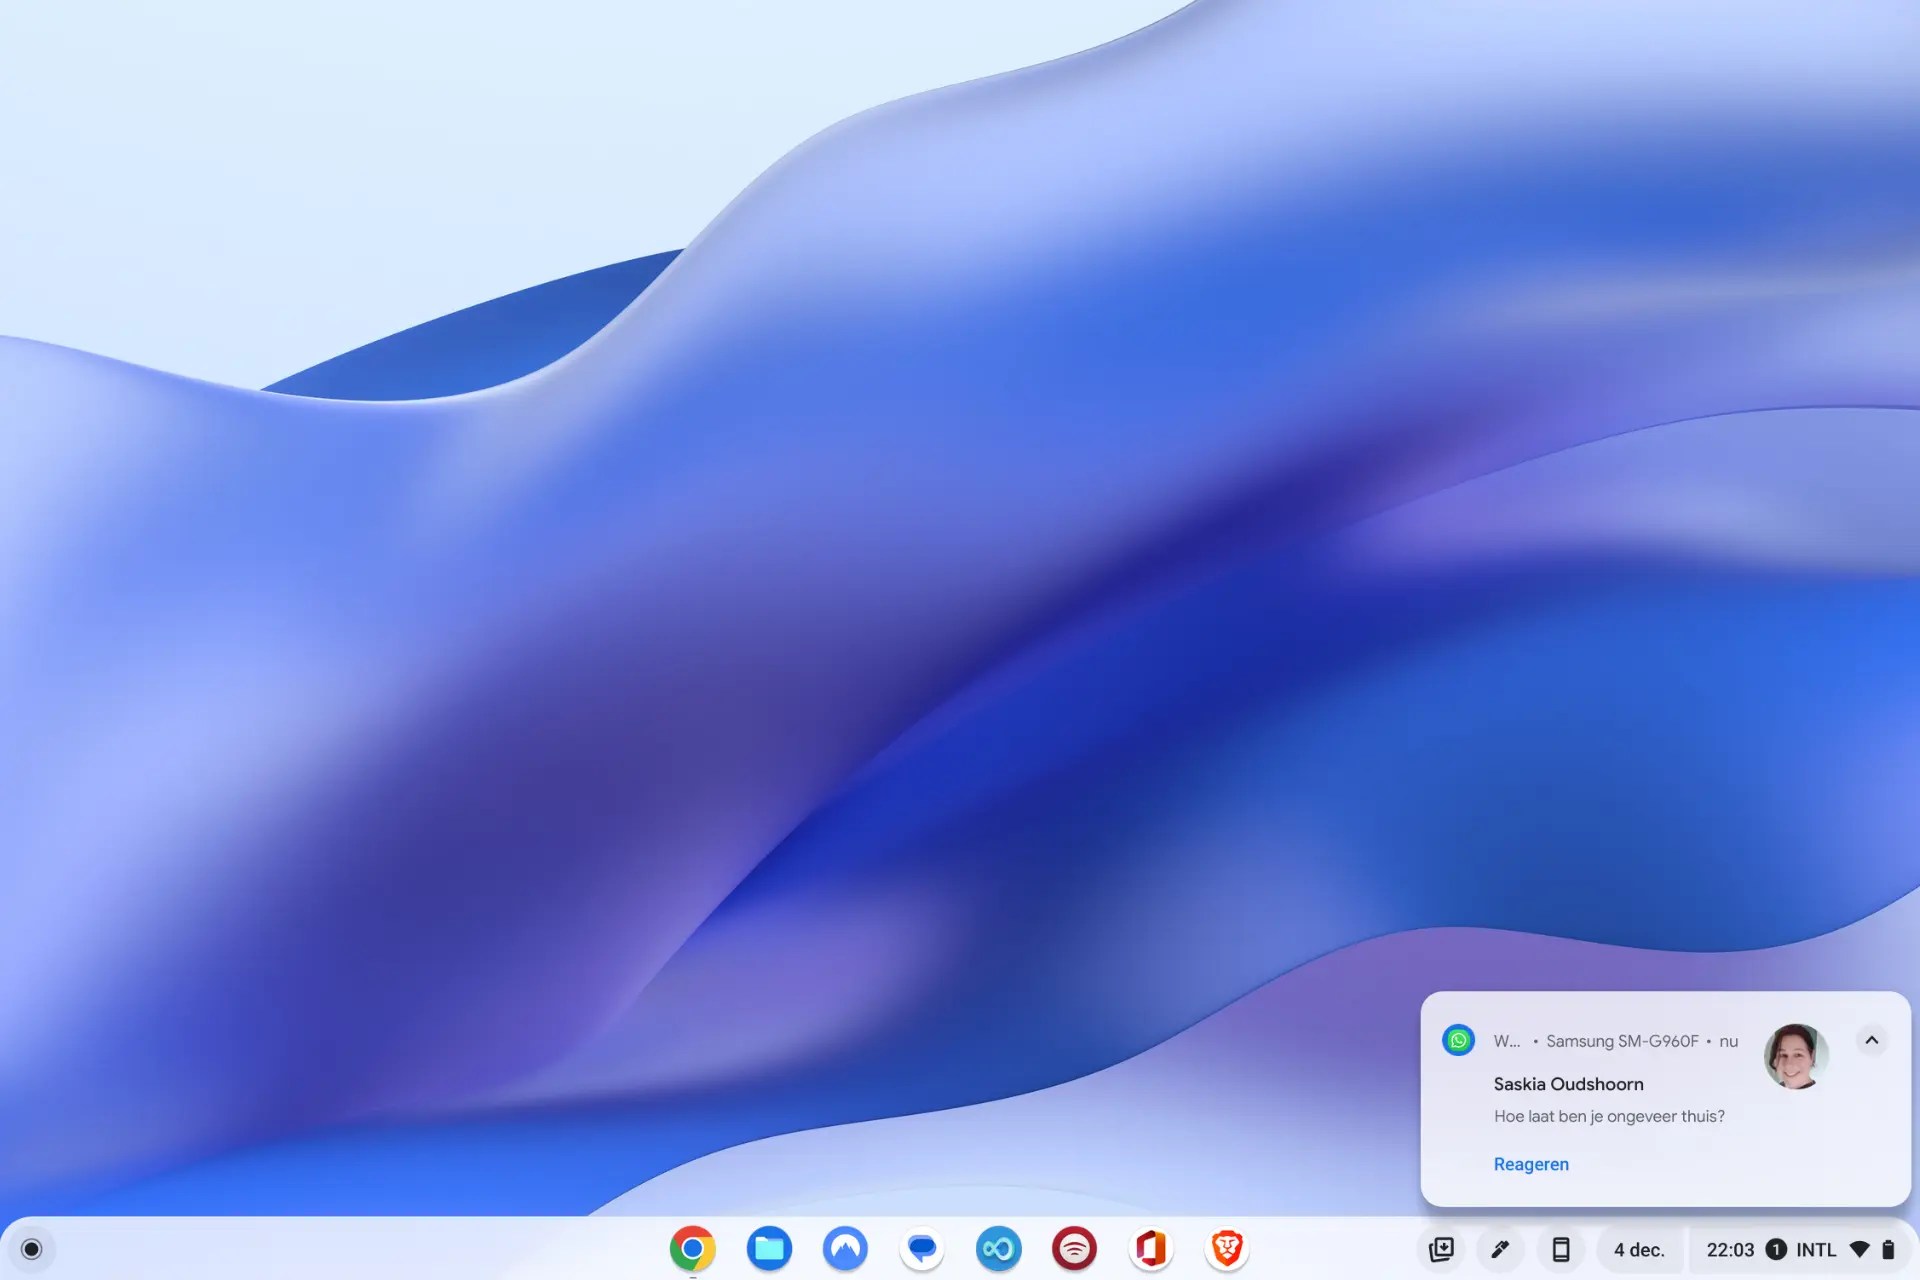Open the stylus pen tools menu
The image size is (1920, 1280).
(x=1501, y=1248)
